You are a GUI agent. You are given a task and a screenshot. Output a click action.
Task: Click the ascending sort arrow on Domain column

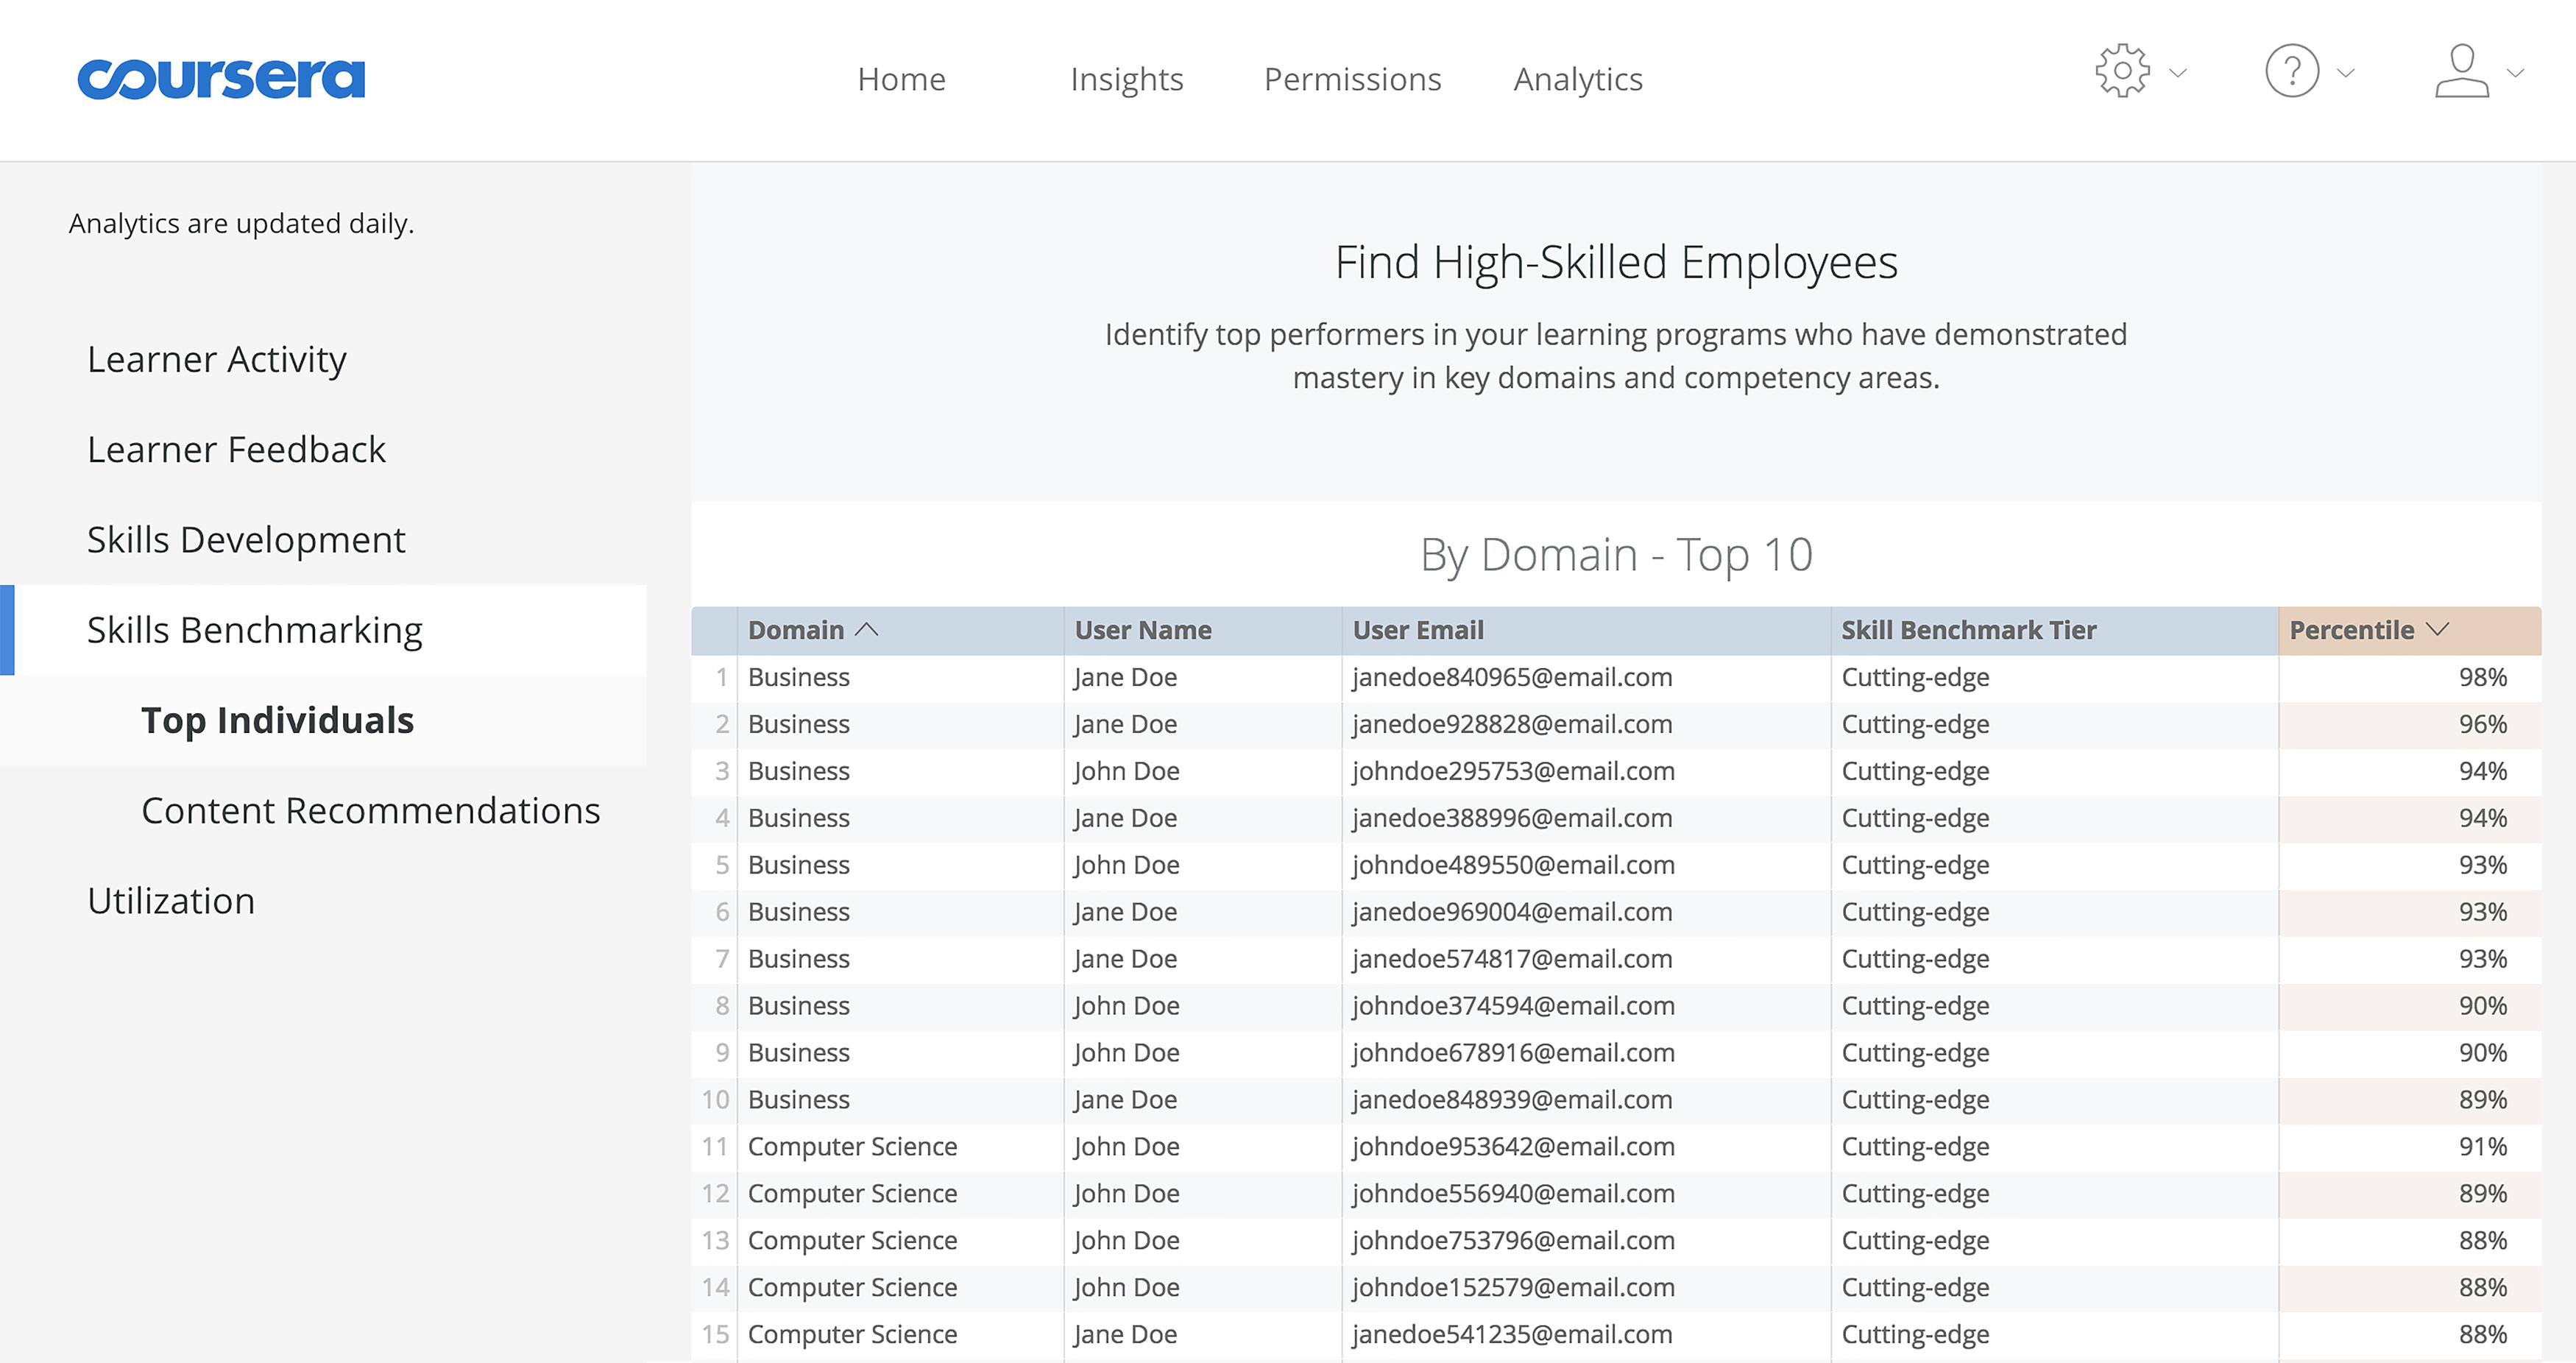tap(868, 629)
